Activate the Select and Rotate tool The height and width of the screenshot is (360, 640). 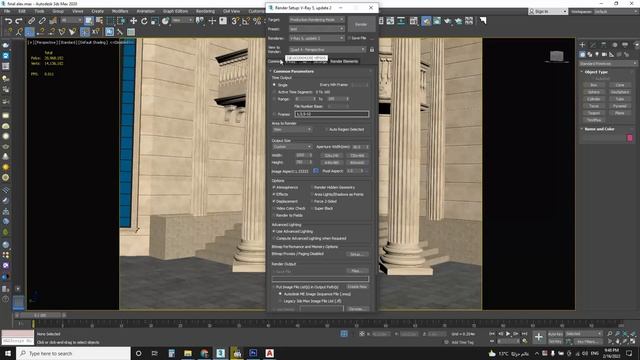pyautogui.click(x=144, y=21)
